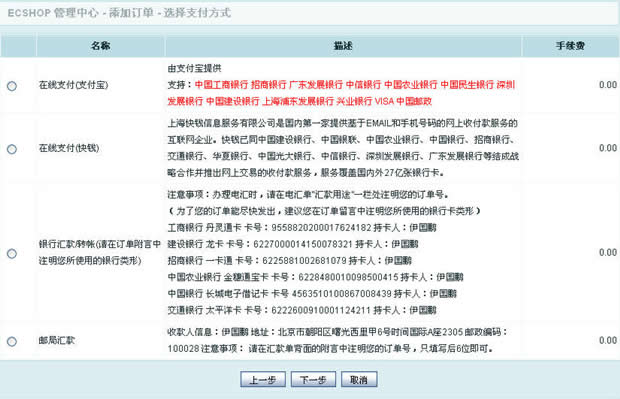Image resolution: width=620 pixels, height=399 pixels.
Task: Click the 手续费 column header
Action: [x=570, y=46]
